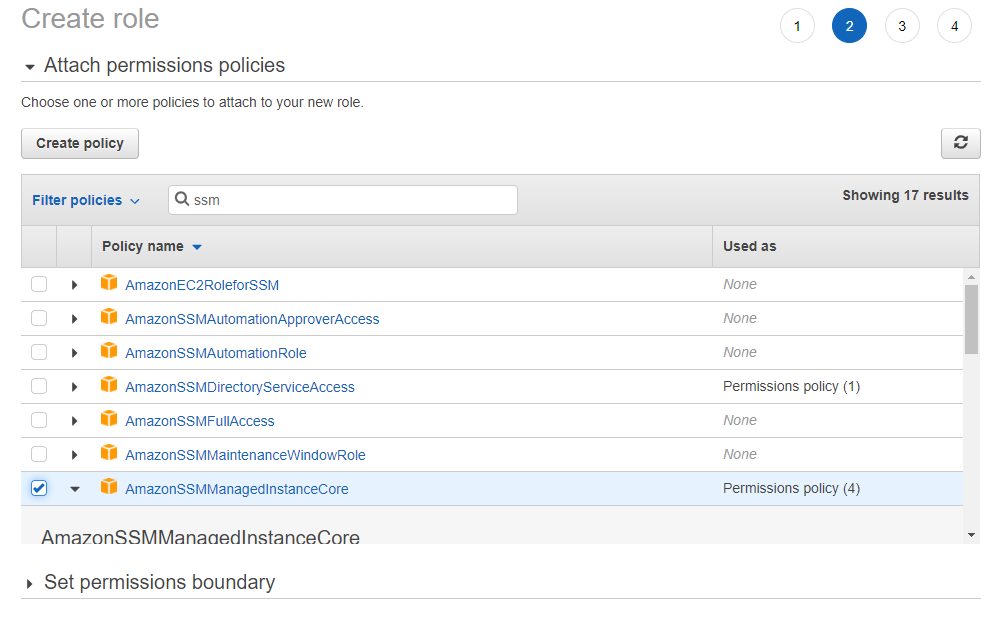Image resolution: width=999 pixels, height=634 pixels.
Task: Click the policy list scrollbar thumb
Action: click(971, 319)
